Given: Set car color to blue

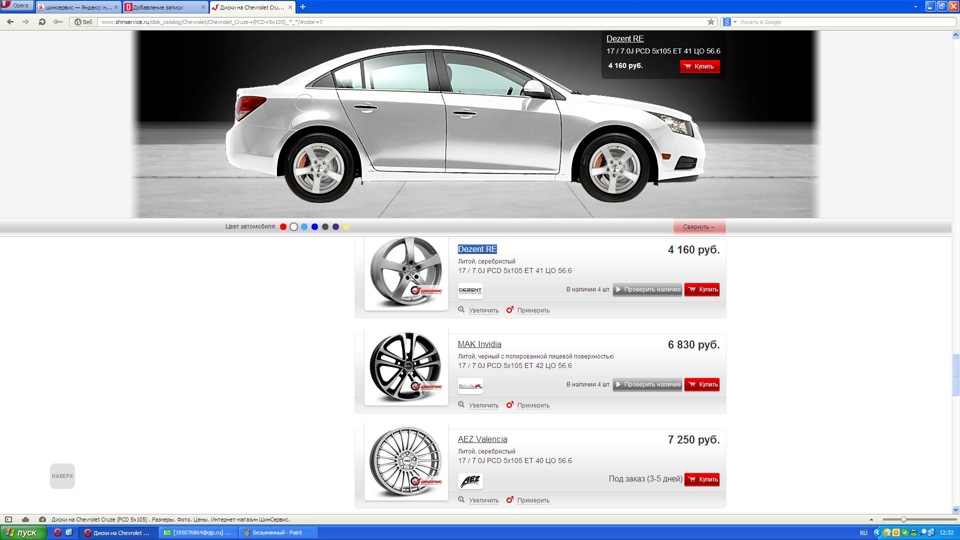Looking at the screenshot, I should click(x=315, y=227).
